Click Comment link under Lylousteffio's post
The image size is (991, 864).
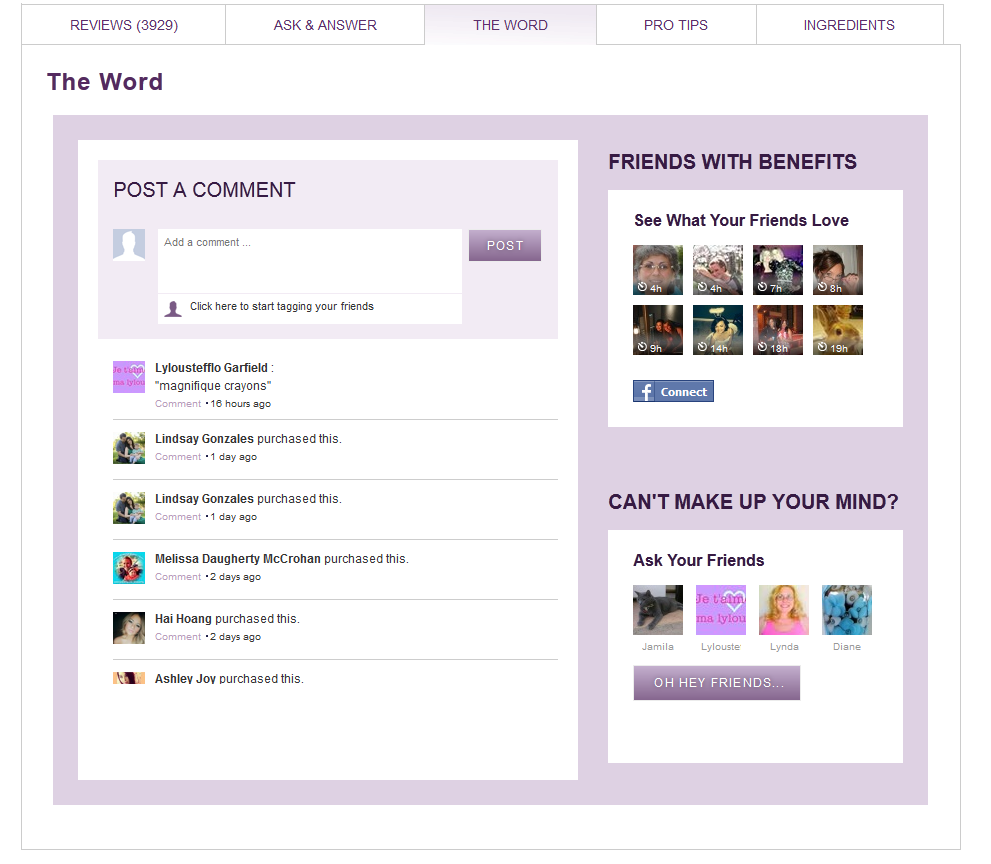tap(178, 404)
